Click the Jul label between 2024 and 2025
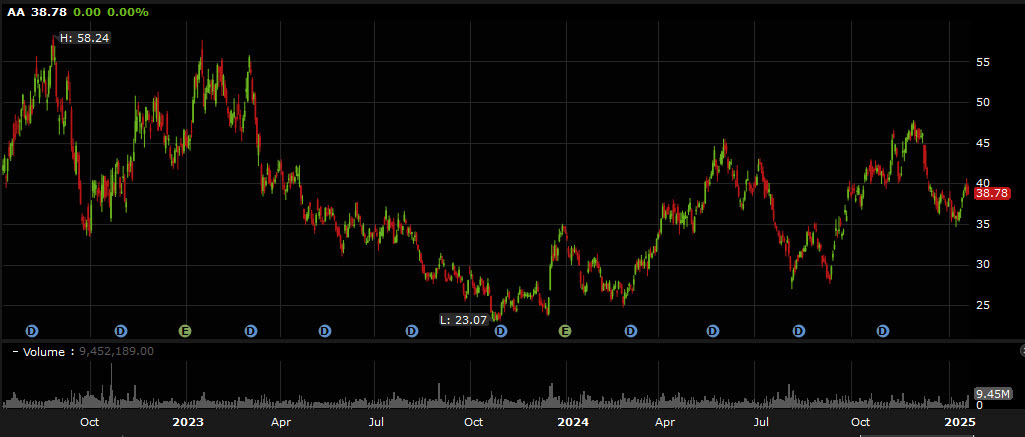This screenshot has width=1025, height=437. point(760,422)
